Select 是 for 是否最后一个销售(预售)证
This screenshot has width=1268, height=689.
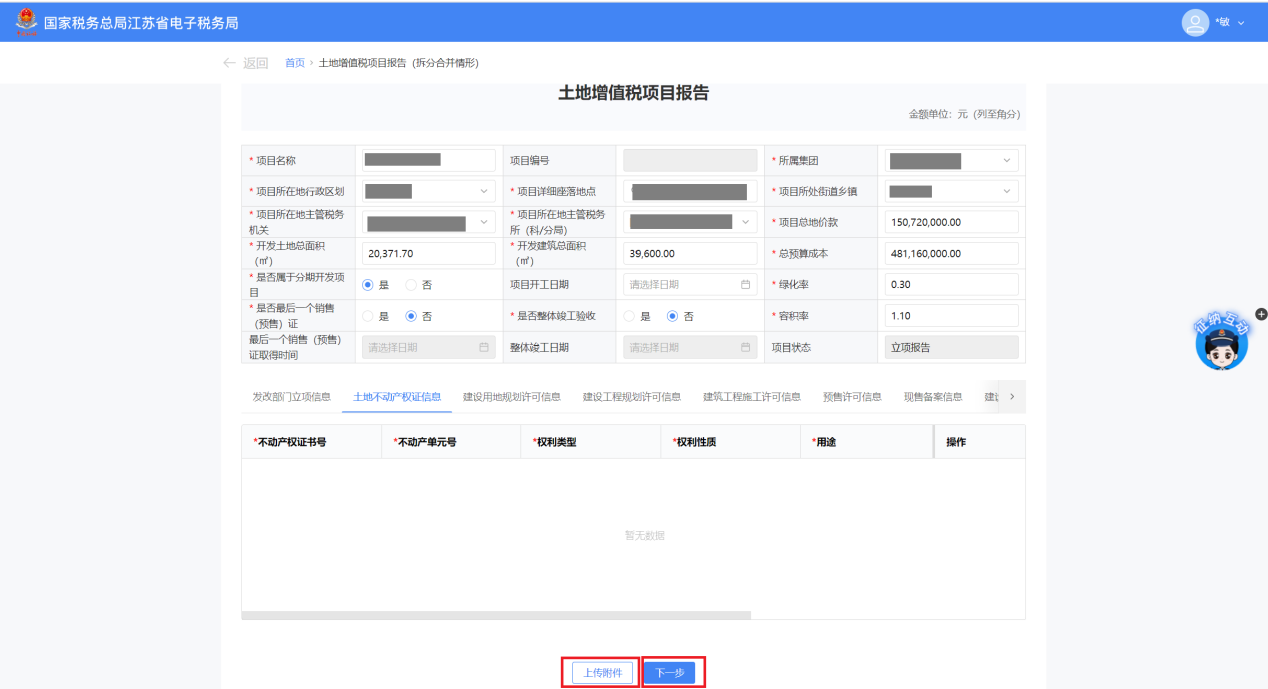point(368,316)
